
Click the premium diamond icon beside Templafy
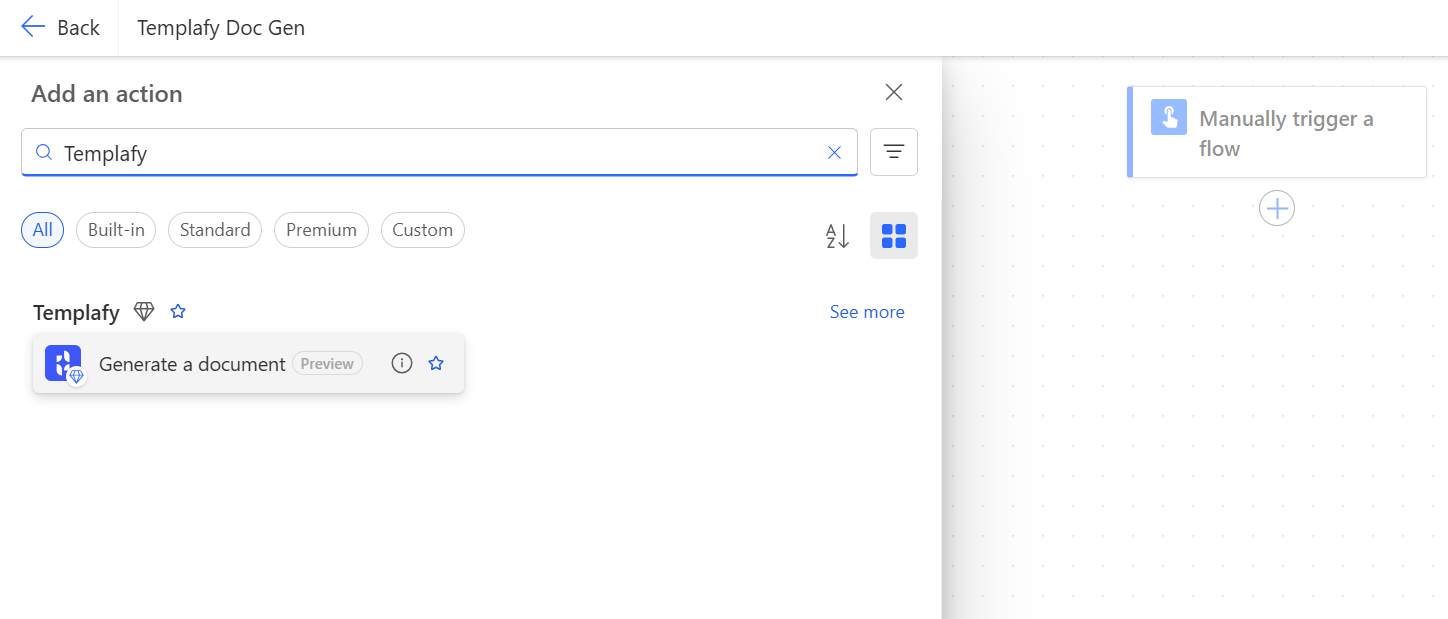click(x=144, y=311)
